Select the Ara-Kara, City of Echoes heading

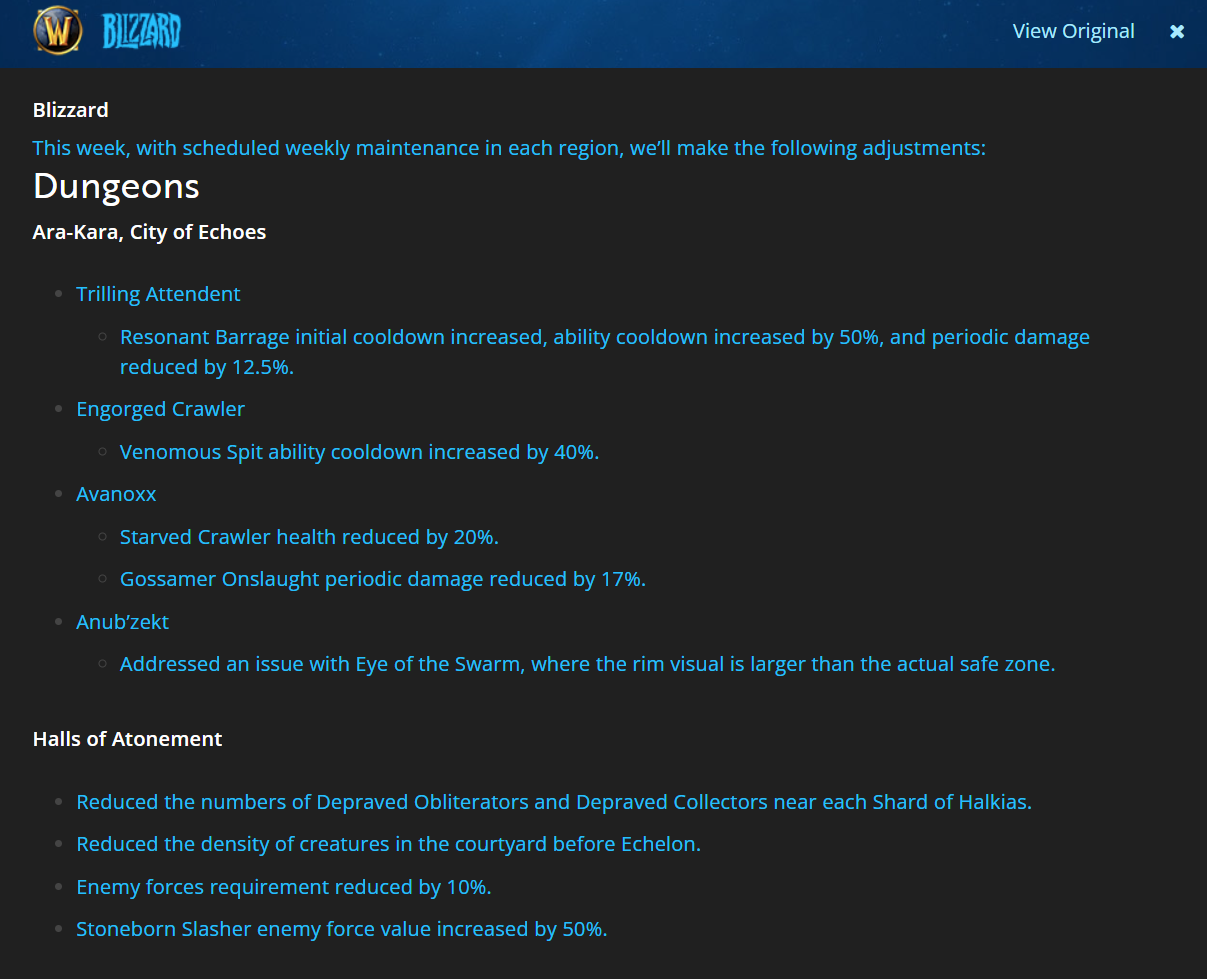149,232
